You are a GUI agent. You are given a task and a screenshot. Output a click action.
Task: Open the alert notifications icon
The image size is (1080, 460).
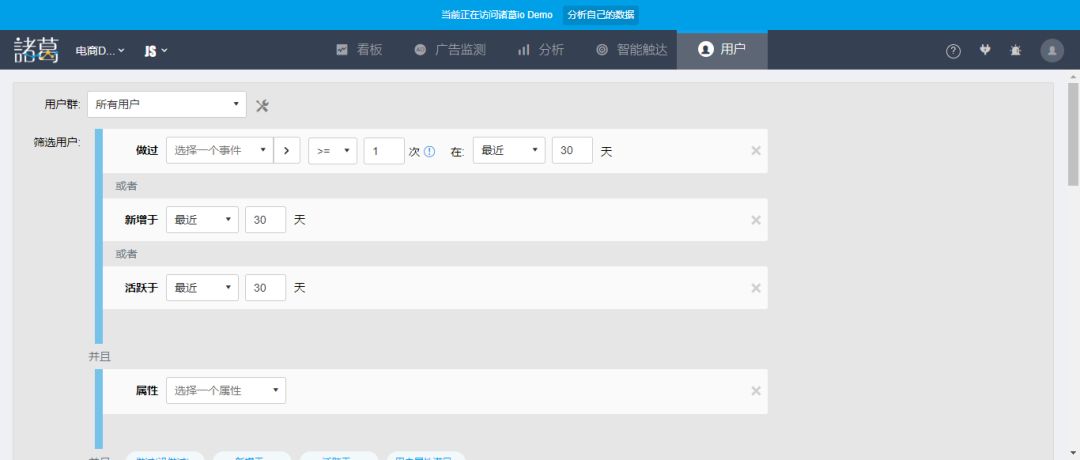pos(1015,50)
